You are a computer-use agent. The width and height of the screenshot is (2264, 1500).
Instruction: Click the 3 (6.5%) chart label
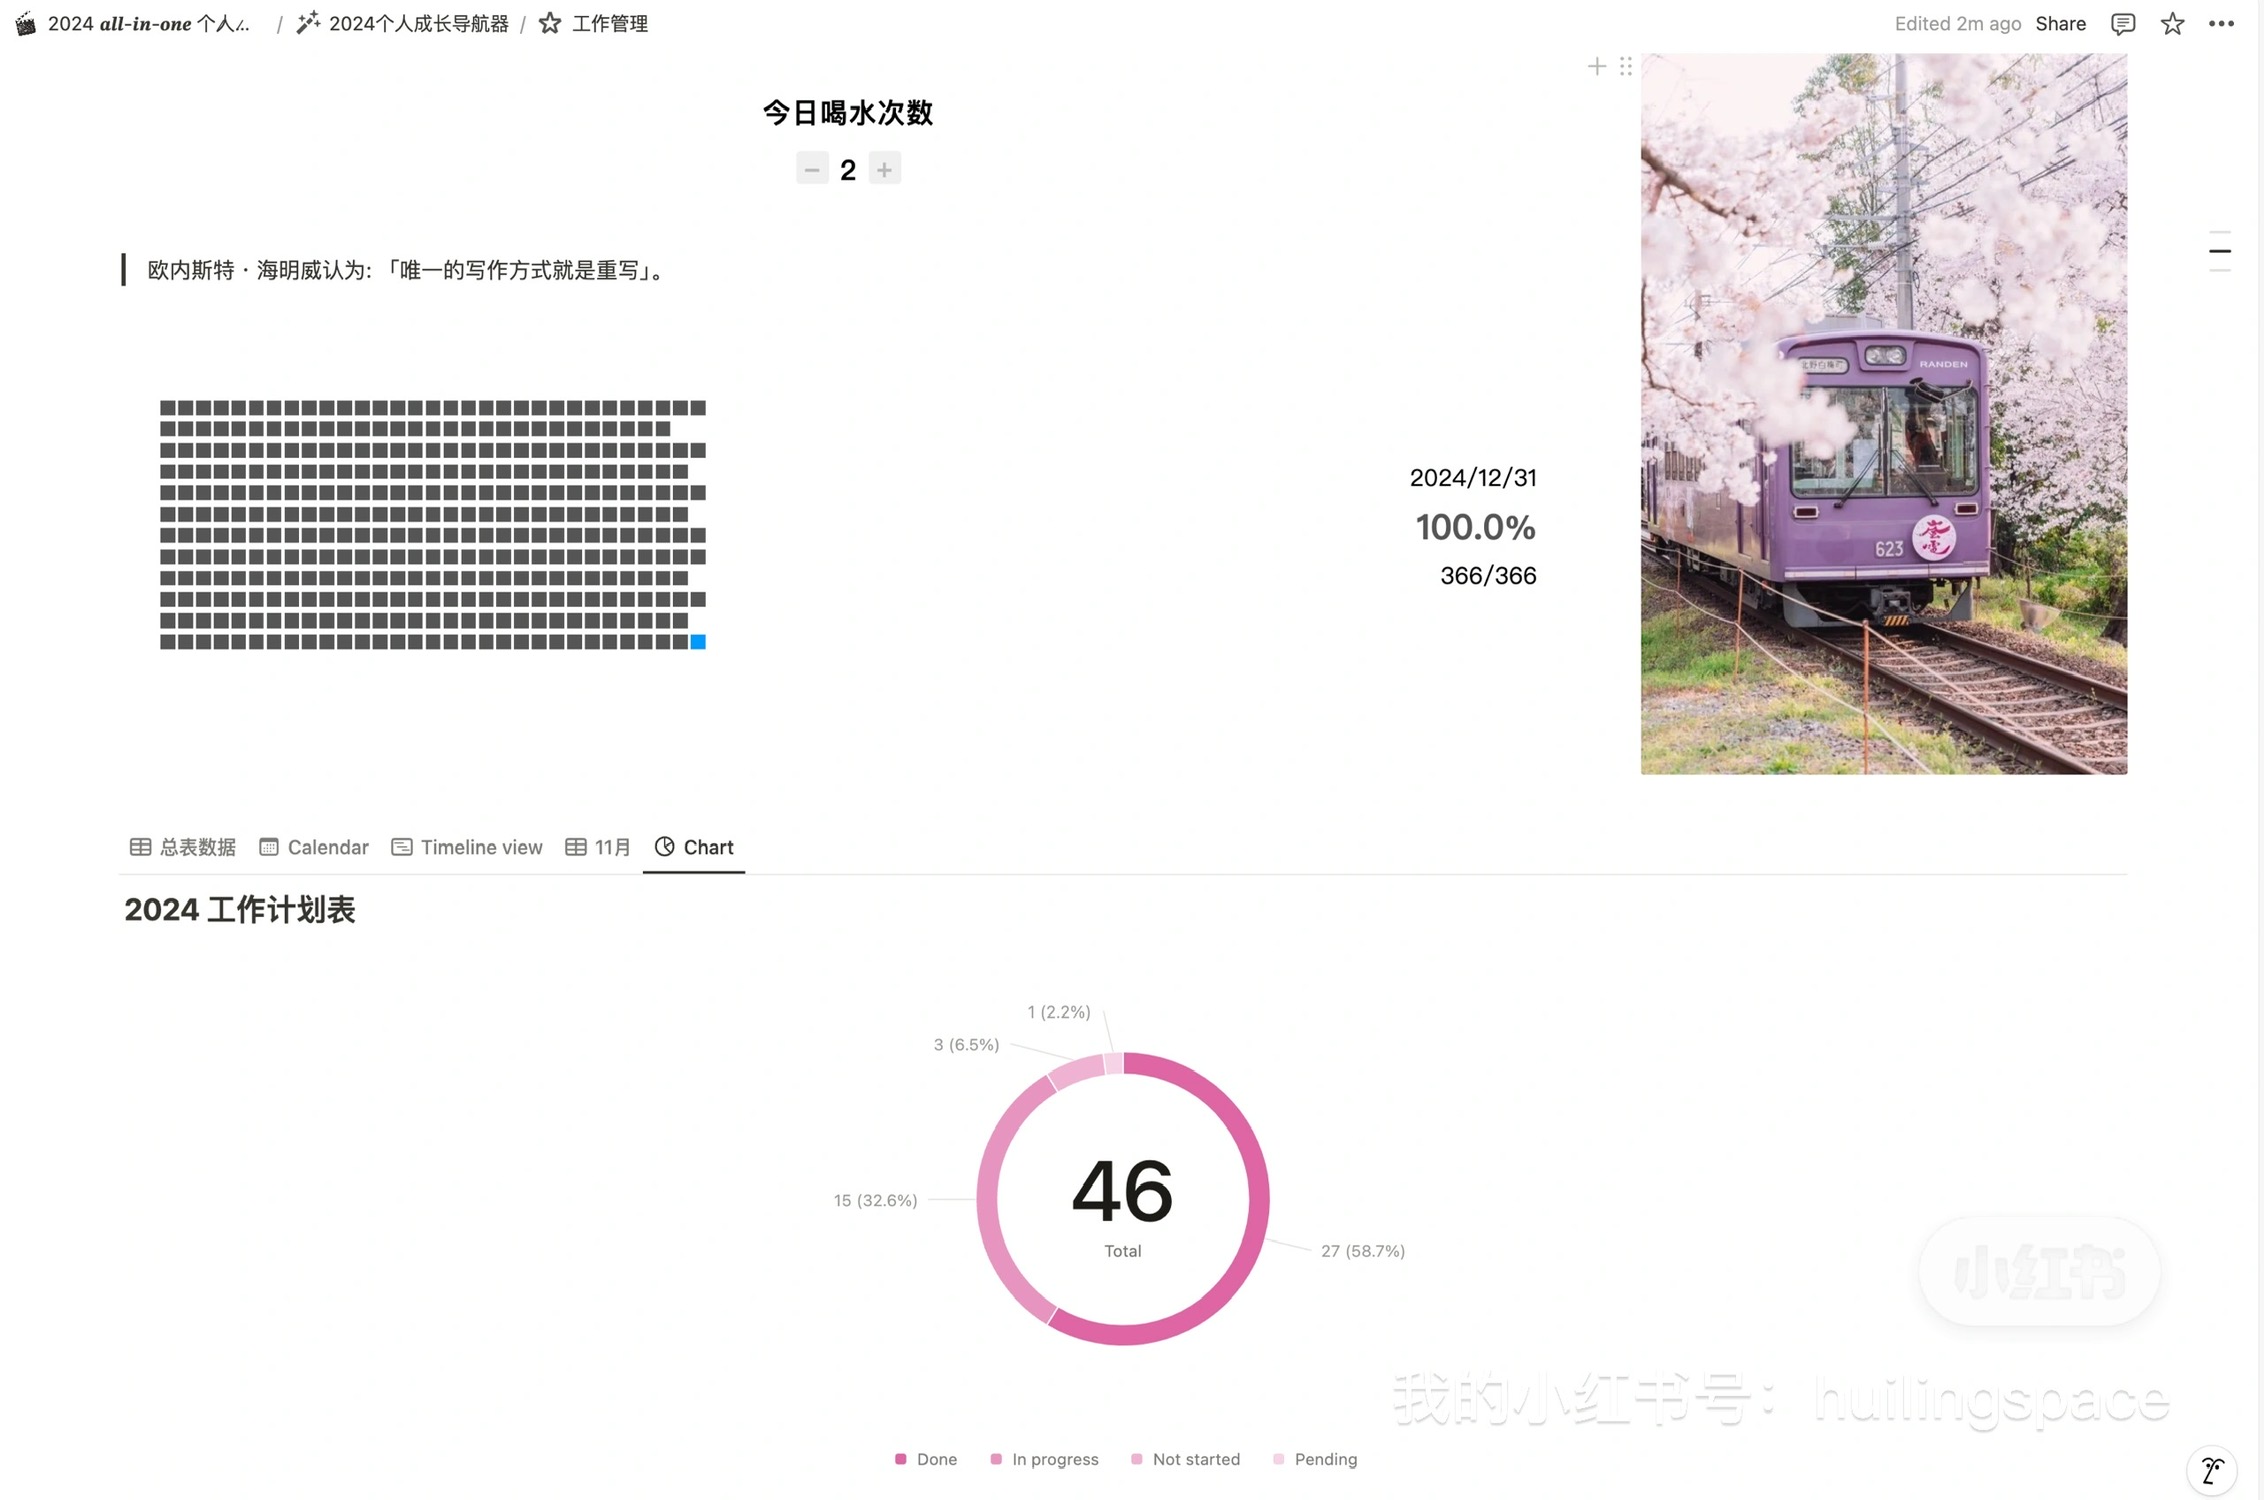[966, 1044]
